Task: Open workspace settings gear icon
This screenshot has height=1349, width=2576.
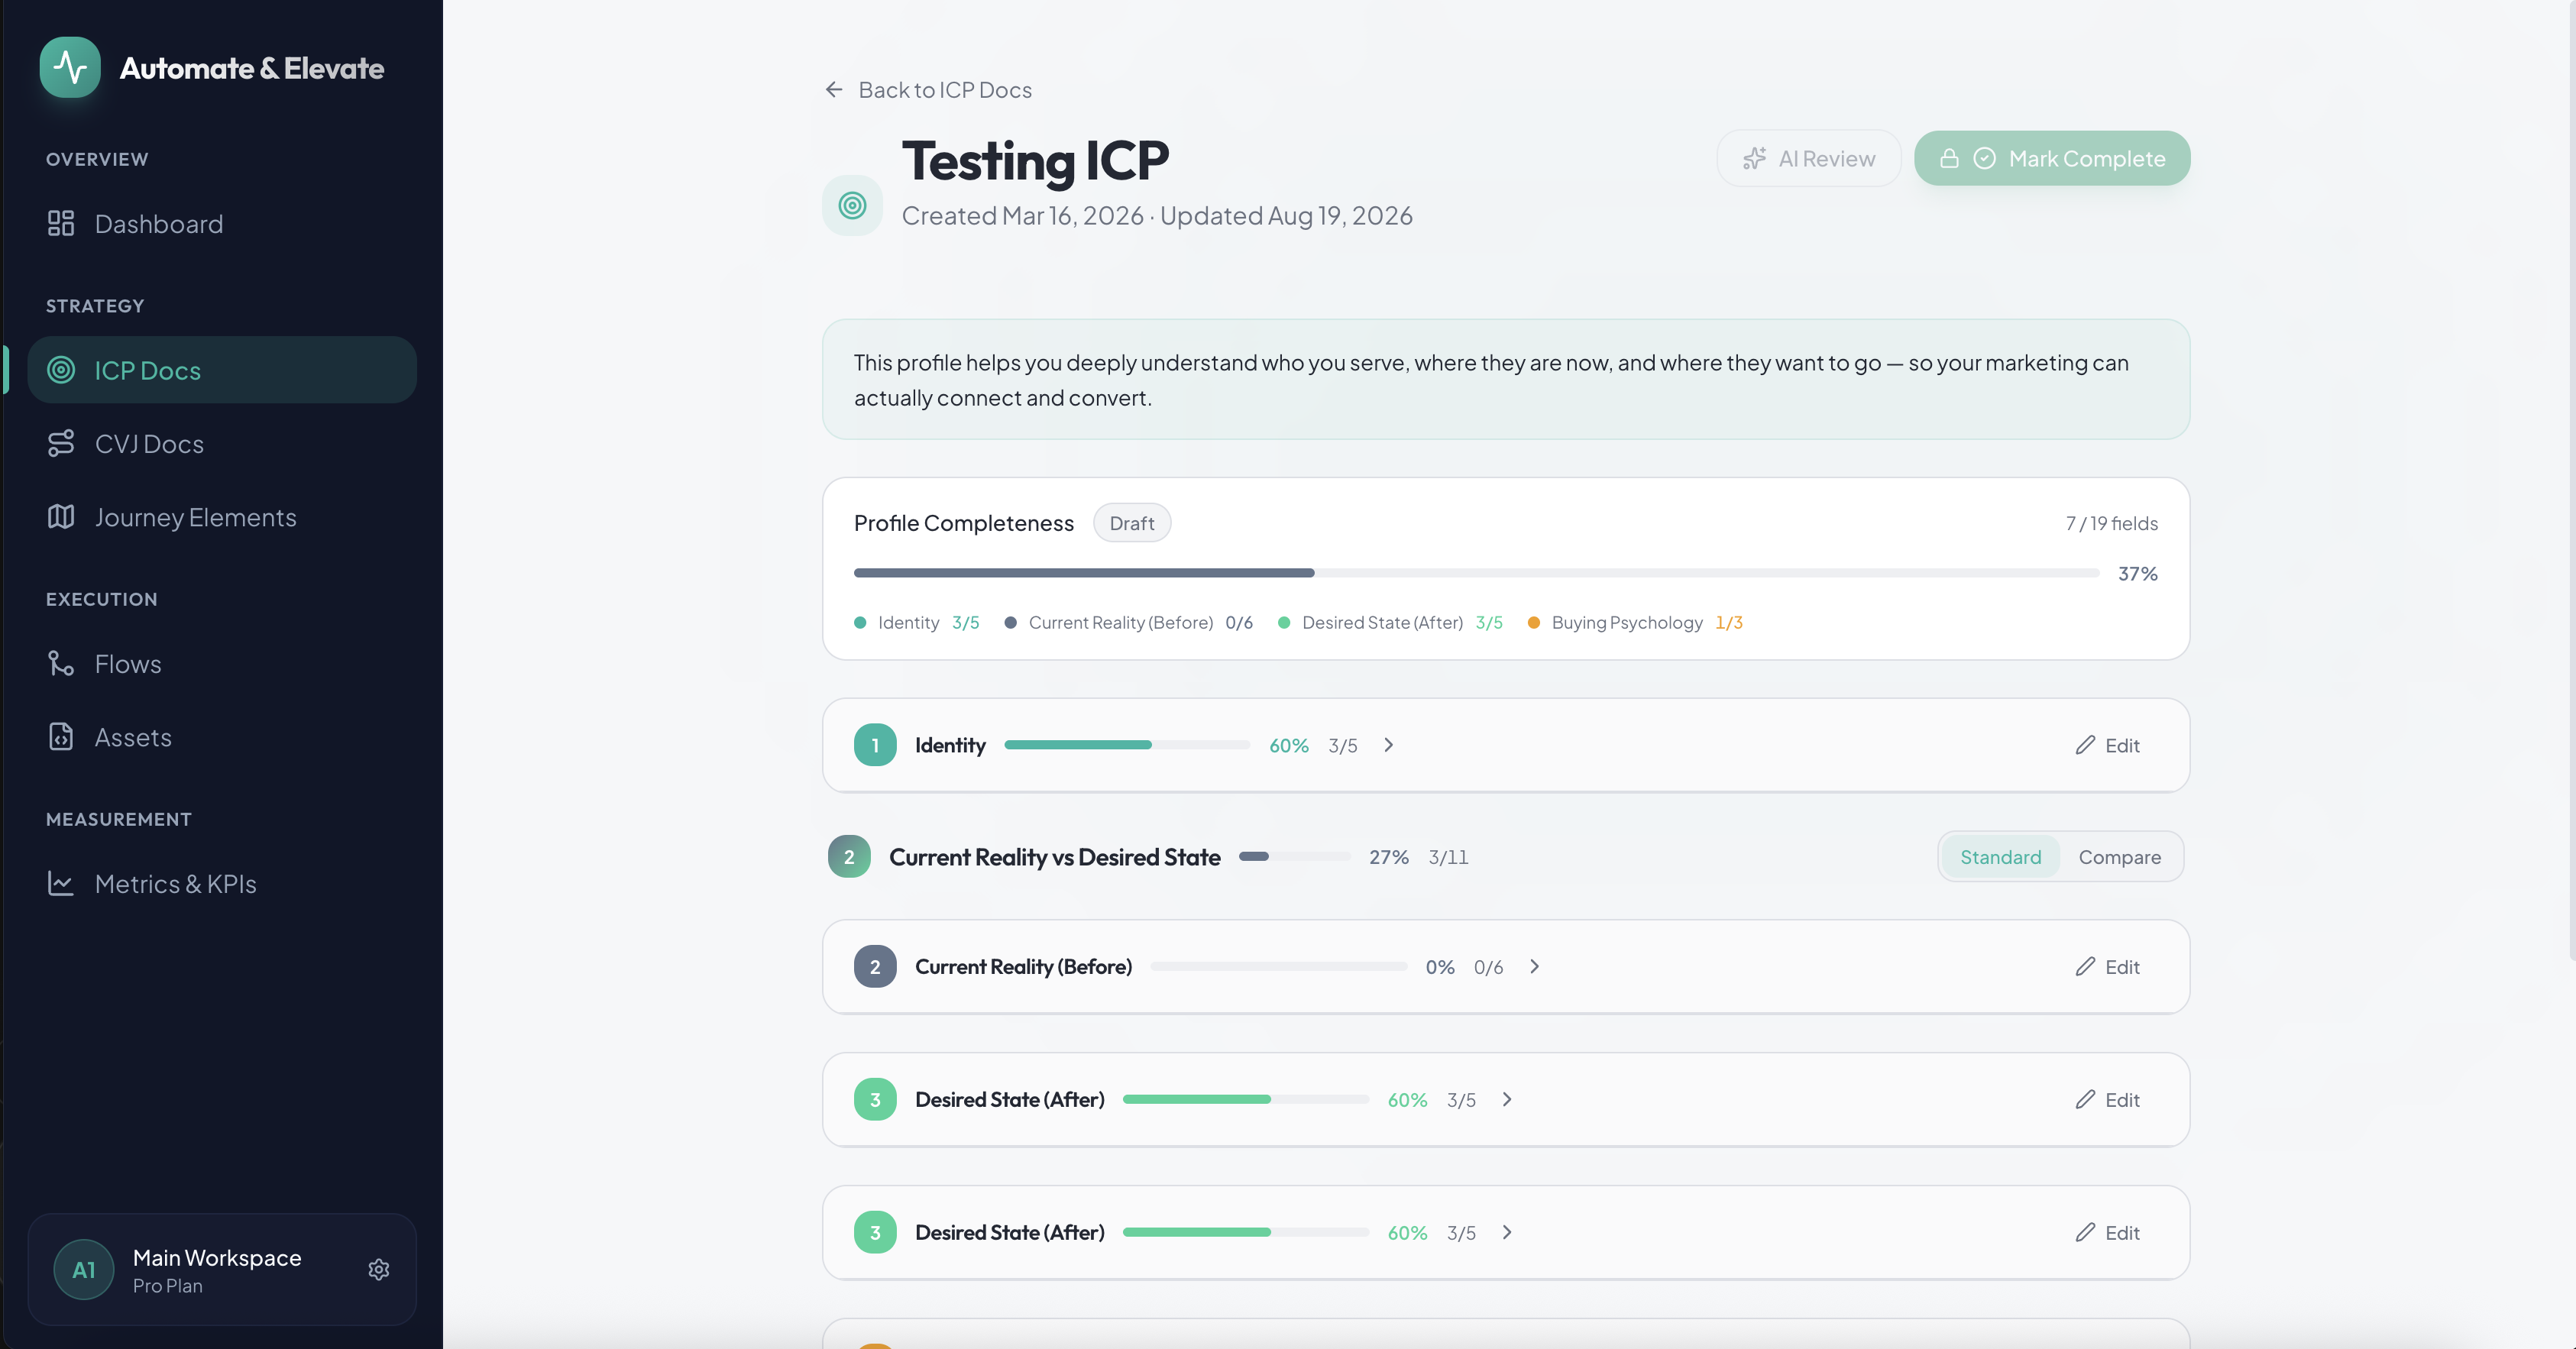Action: [x=379, y=1269]
